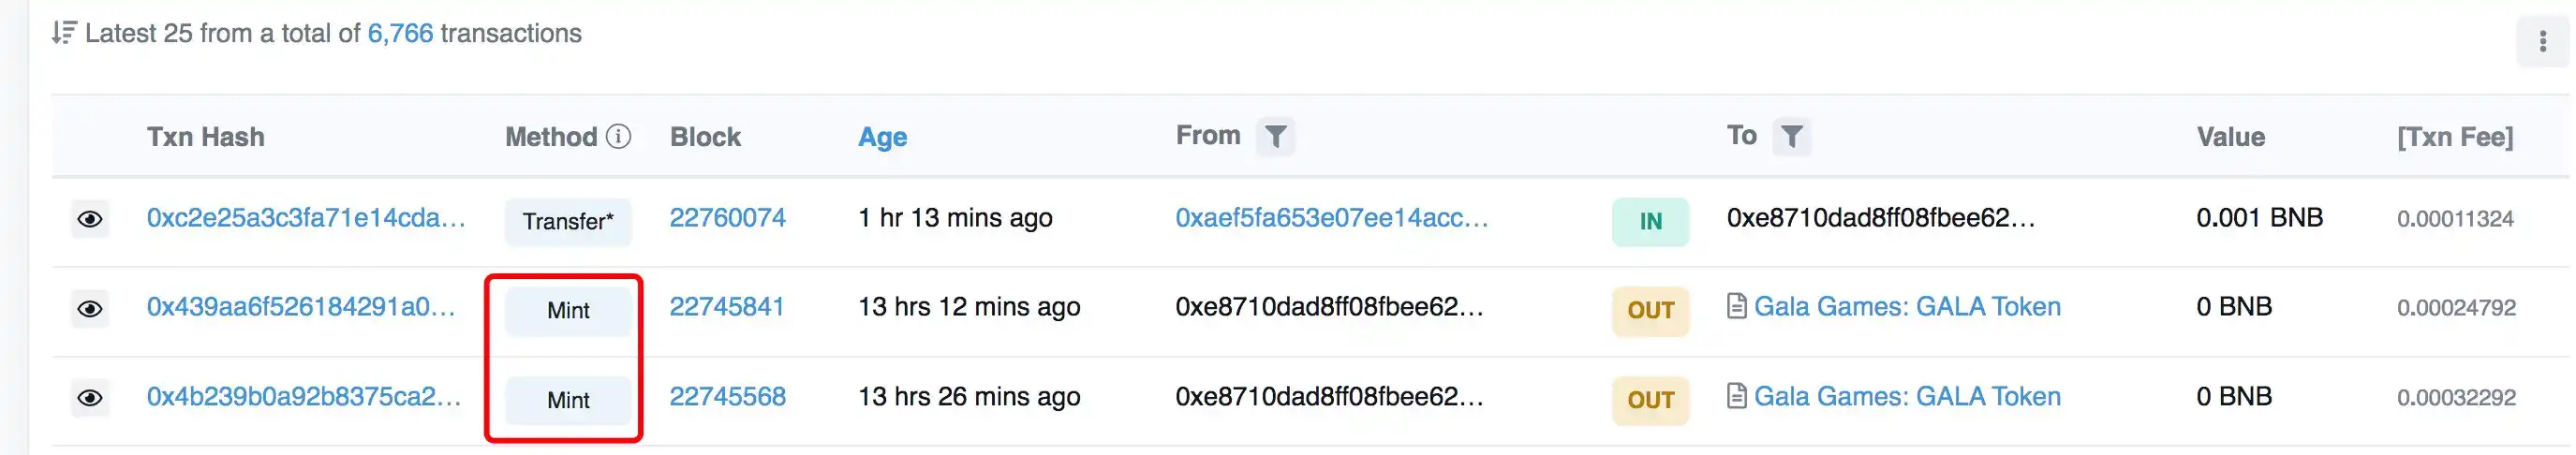Click the sort icon beside Latest 25
The height and width of the screenshot is (455, 2576).
click(64, 33)
